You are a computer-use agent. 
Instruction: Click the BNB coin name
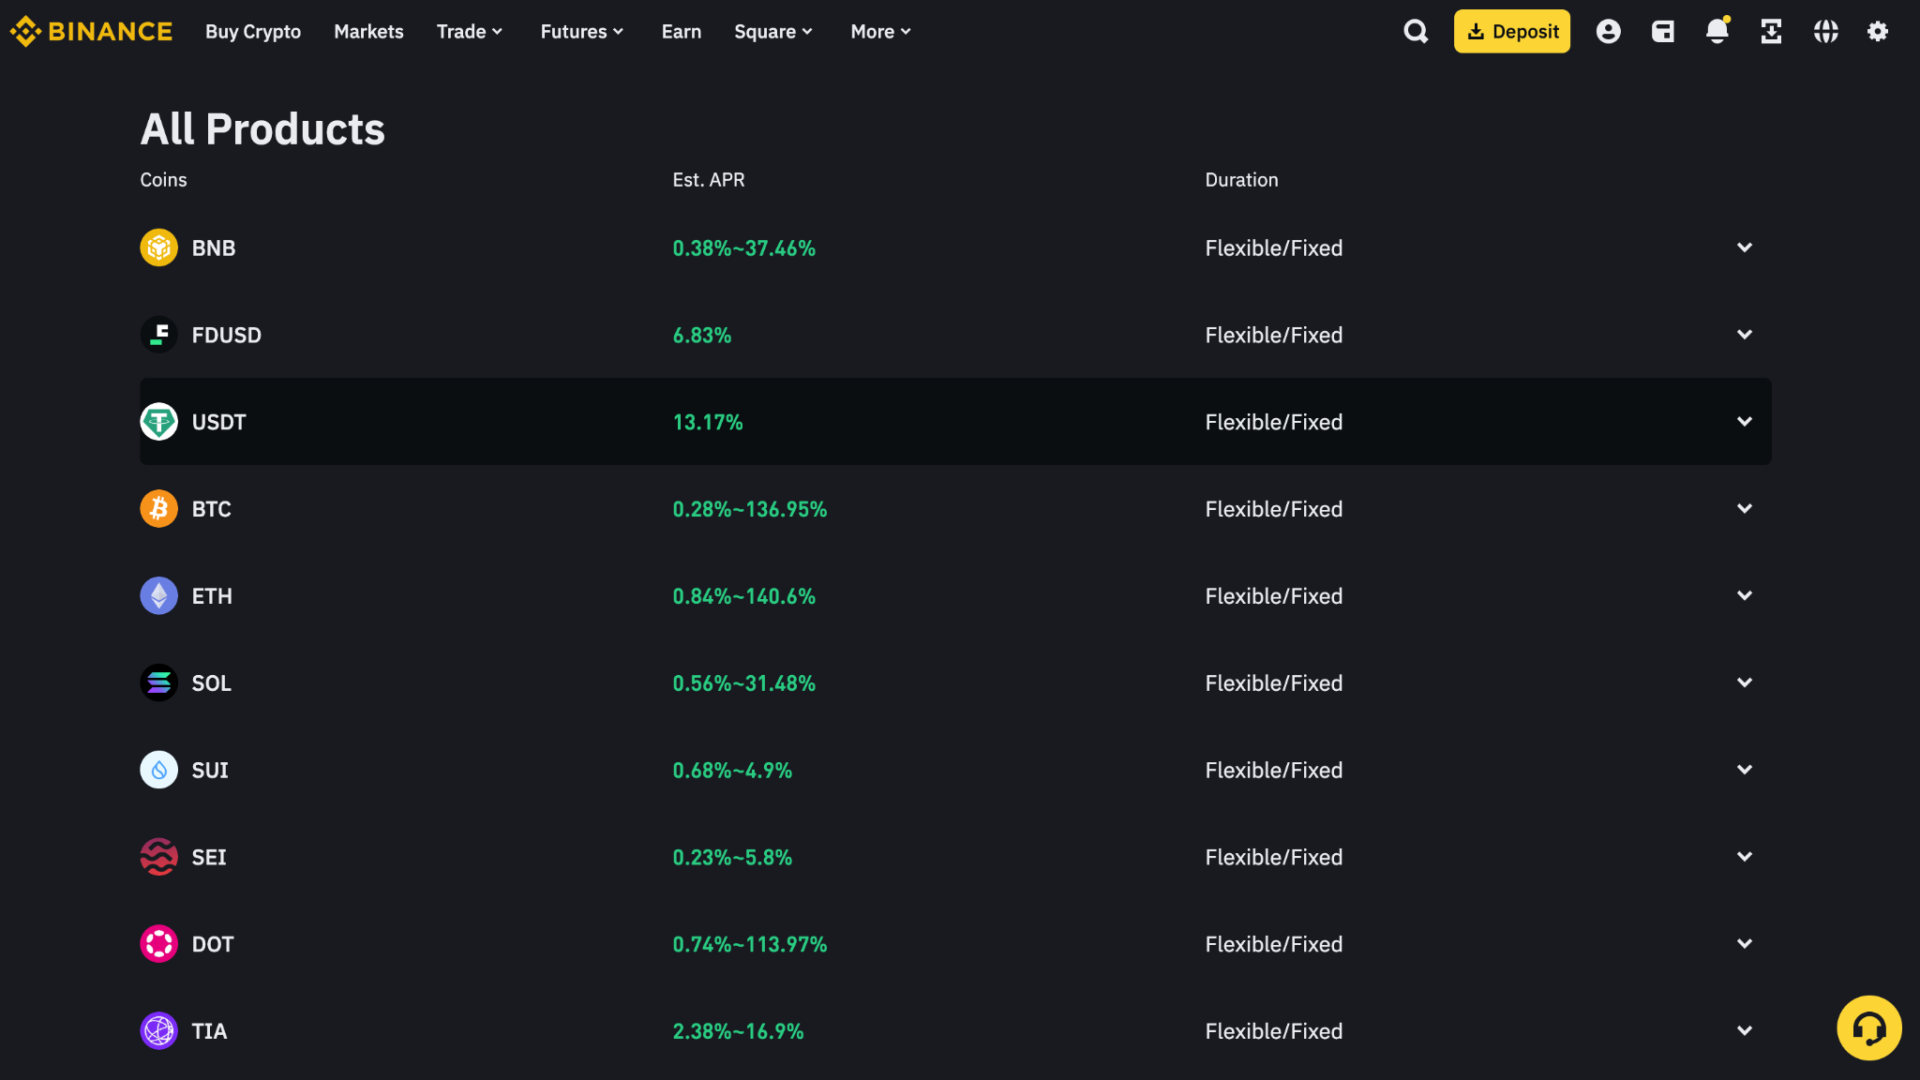click(213, 248)
